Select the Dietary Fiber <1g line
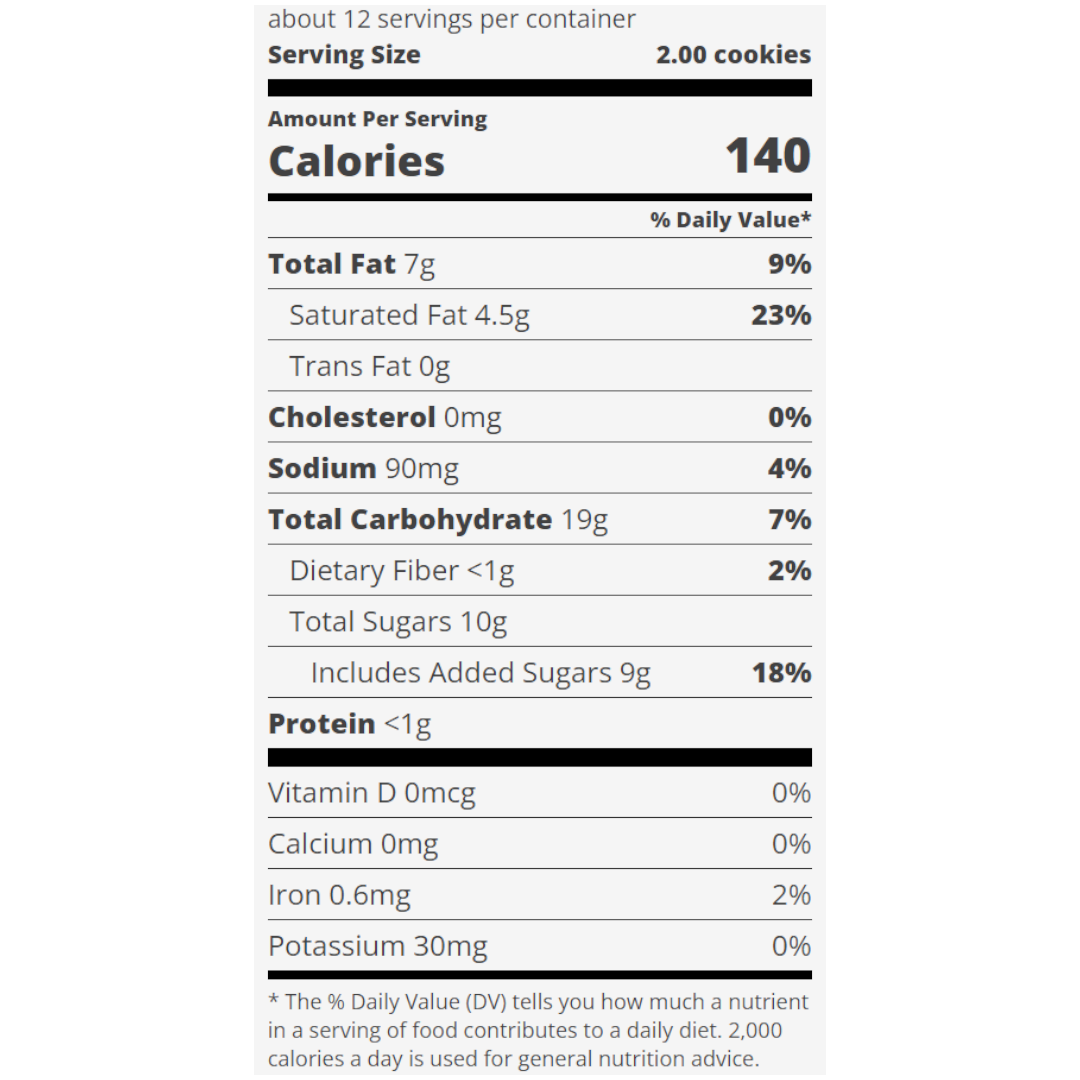This screenshot has height=1080, width=1080. (x=401, y=570)
